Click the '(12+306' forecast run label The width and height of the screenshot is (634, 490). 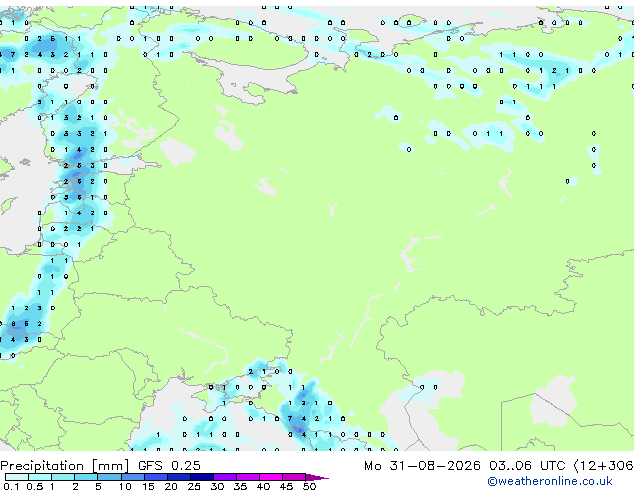(x=604, y=466)
